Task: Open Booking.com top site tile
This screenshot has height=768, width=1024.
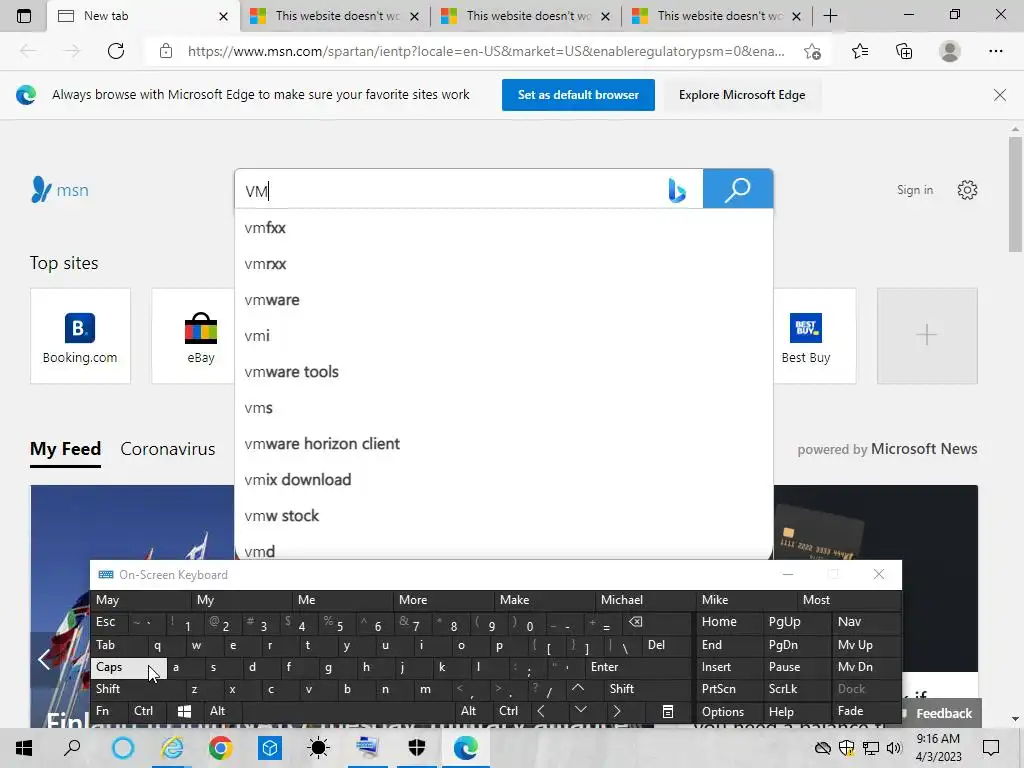Action: pos(80,336)
